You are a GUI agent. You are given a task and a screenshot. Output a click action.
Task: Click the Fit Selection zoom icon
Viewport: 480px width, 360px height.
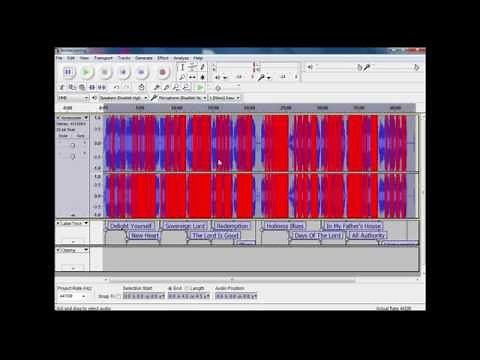pos(176,87)
